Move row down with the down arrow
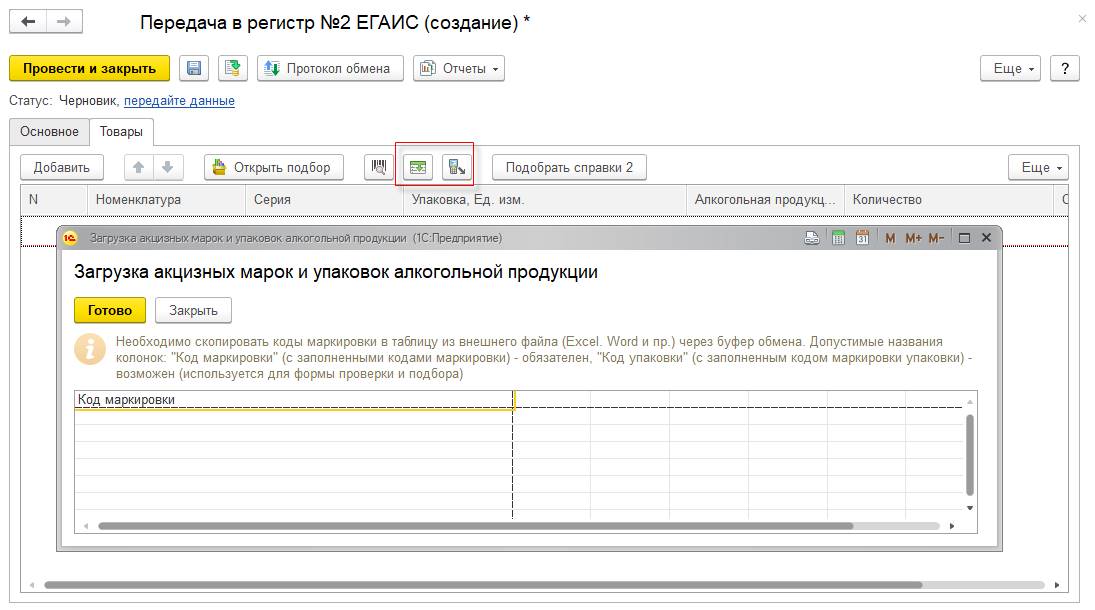1095x610 pixels. coord(168,168)
